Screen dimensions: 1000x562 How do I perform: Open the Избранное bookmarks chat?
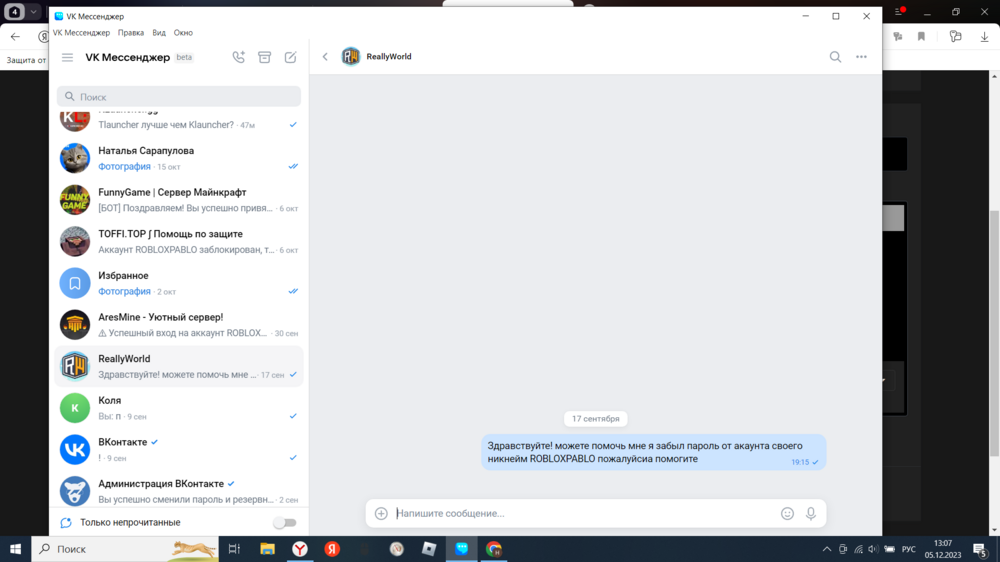click(179, 283)
